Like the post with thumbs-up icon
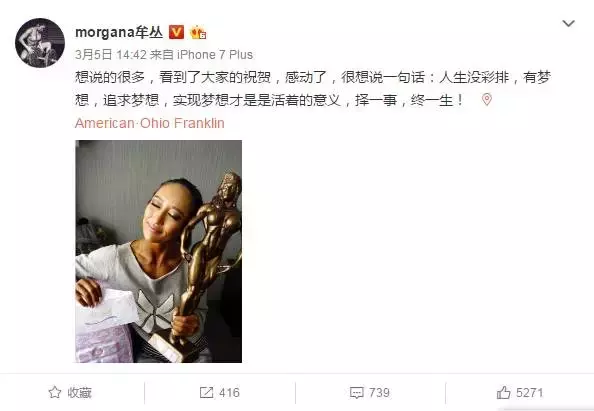The height and width of the screenshot is (411, 594). pos(503,392)
